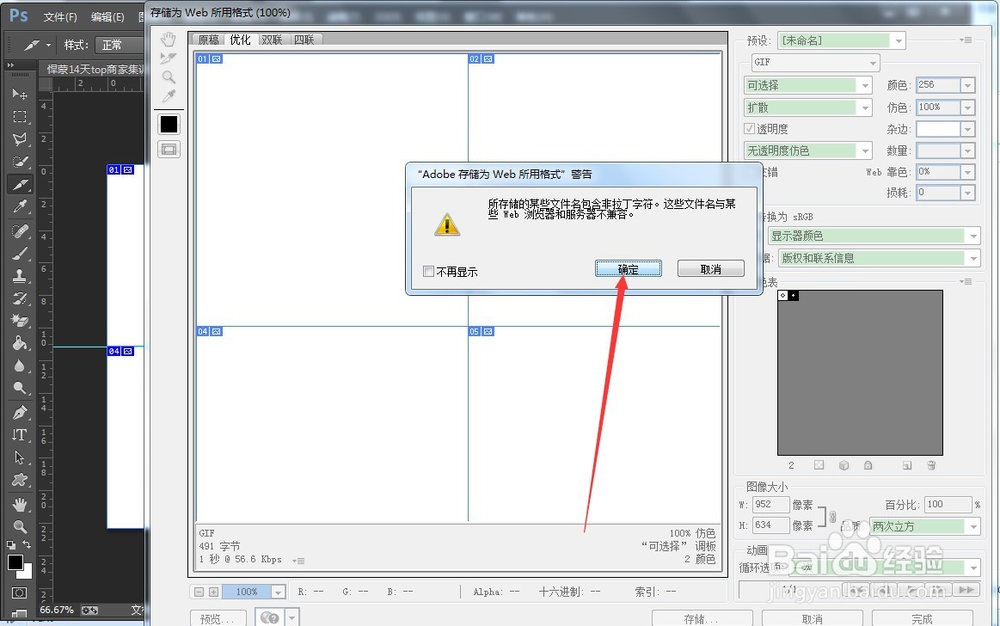Image resolution: width=1000 pixels, height=626 pixels.
Task: Select the Quick Selection tool
Action: pyautogui.click(x=20, y=162)
